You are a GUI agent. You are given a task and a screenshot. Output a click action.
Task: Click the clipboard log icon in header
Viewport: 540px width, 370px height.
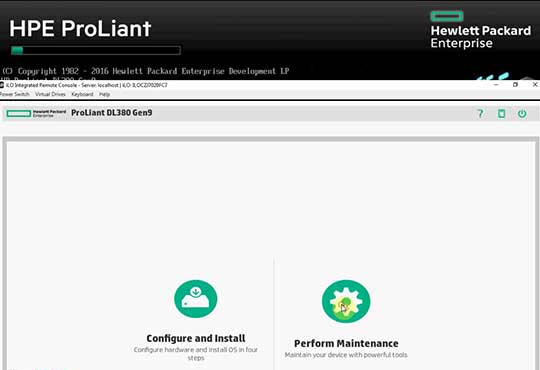[501, 113]
